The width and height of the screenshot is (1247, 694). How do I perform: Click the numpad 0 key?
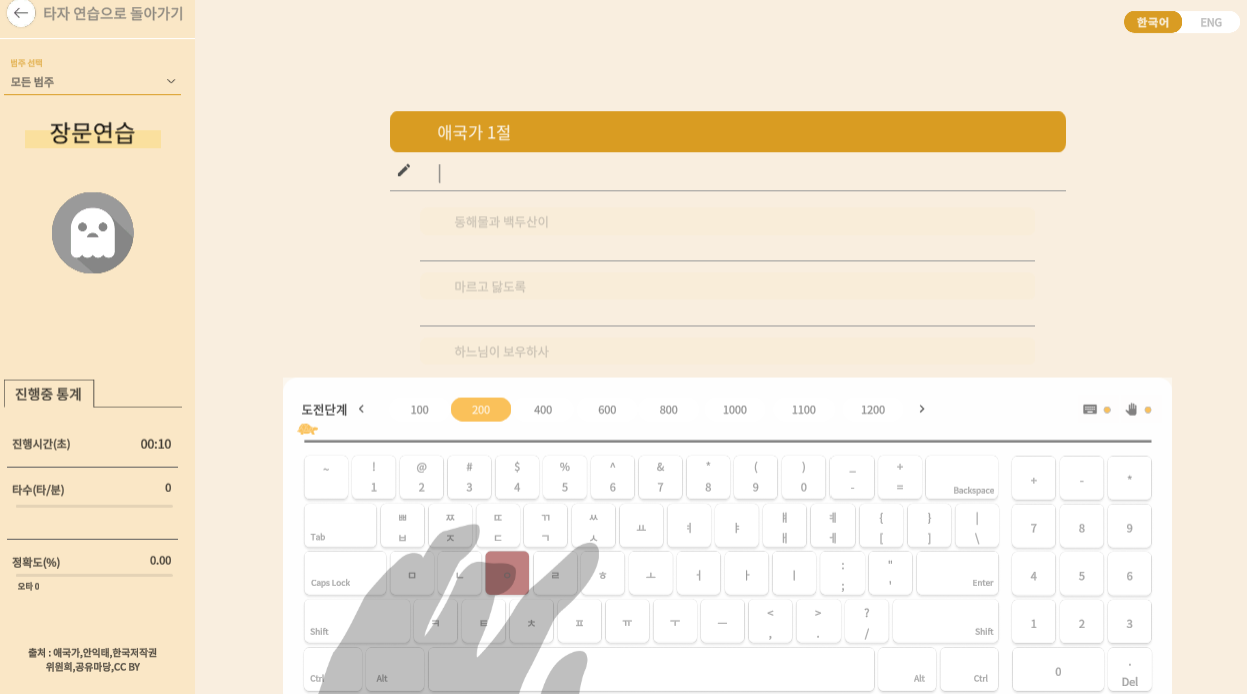pos(1058,670)
